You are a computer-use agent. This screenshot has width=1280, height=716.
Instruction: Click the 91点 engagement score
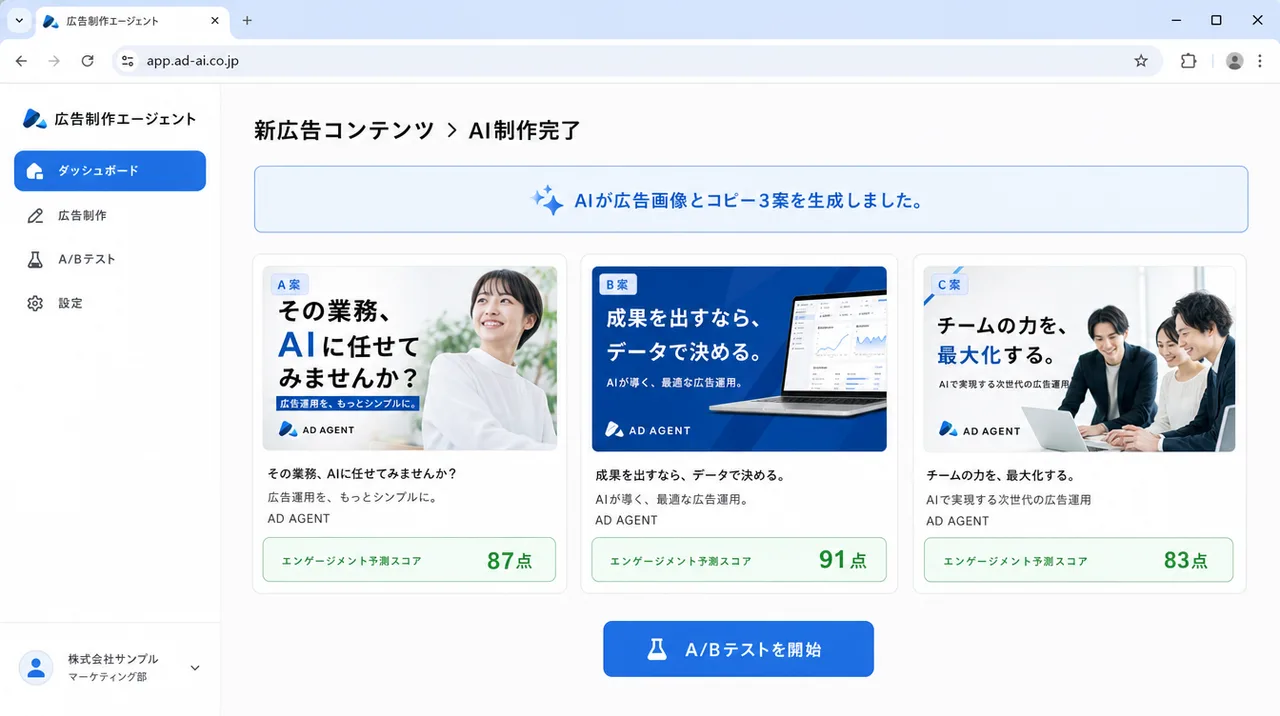(842, 560)
